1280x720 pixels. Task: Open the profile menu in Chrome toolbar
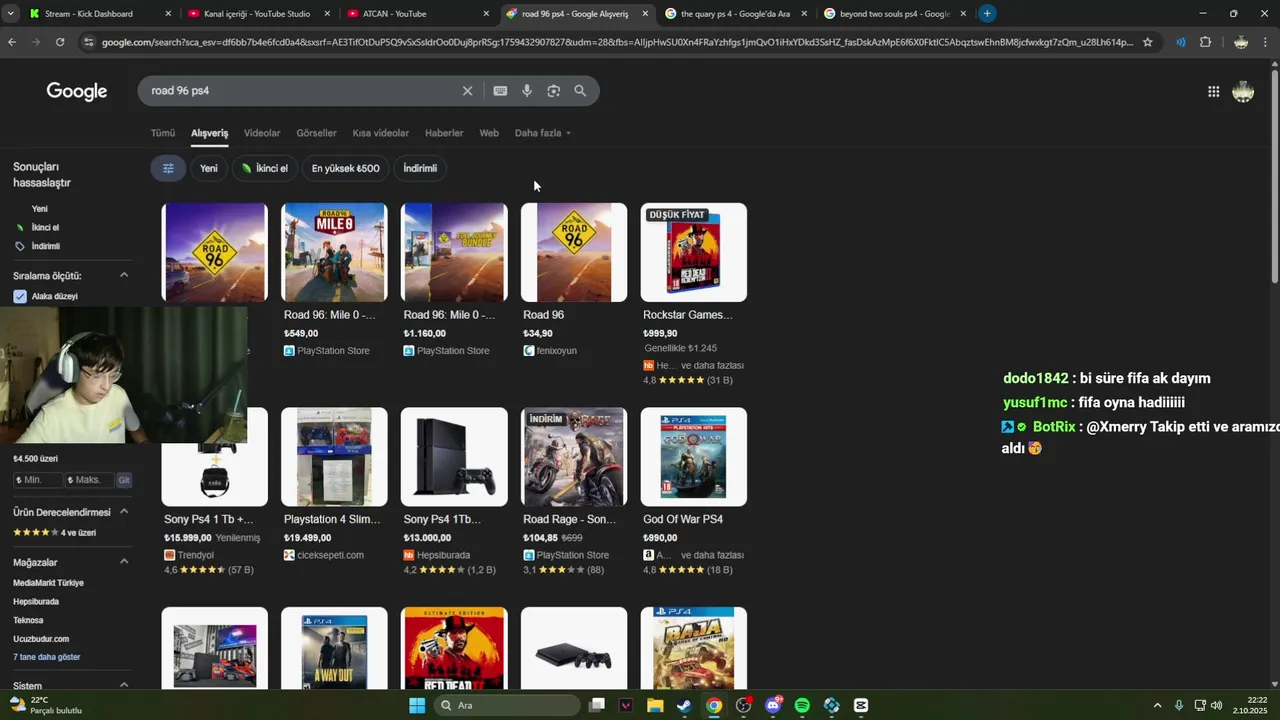click(x=1241, y=42)
